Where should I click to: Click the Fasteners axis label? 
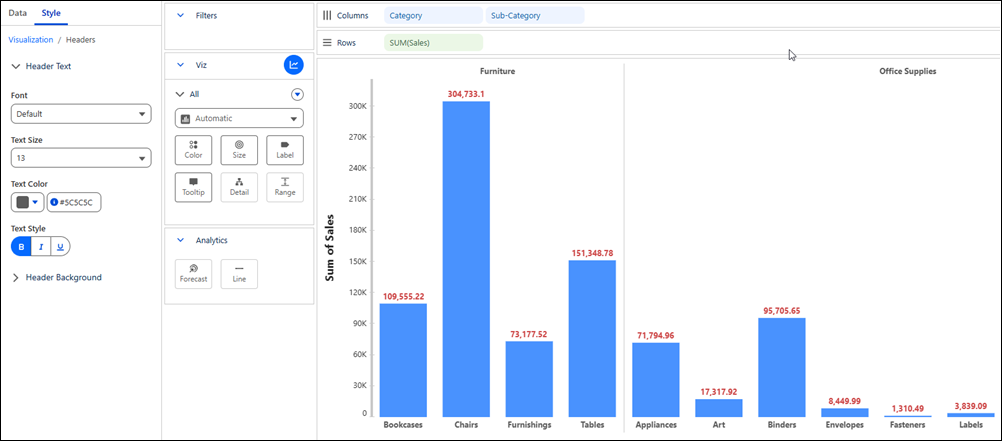pos(907,424)
